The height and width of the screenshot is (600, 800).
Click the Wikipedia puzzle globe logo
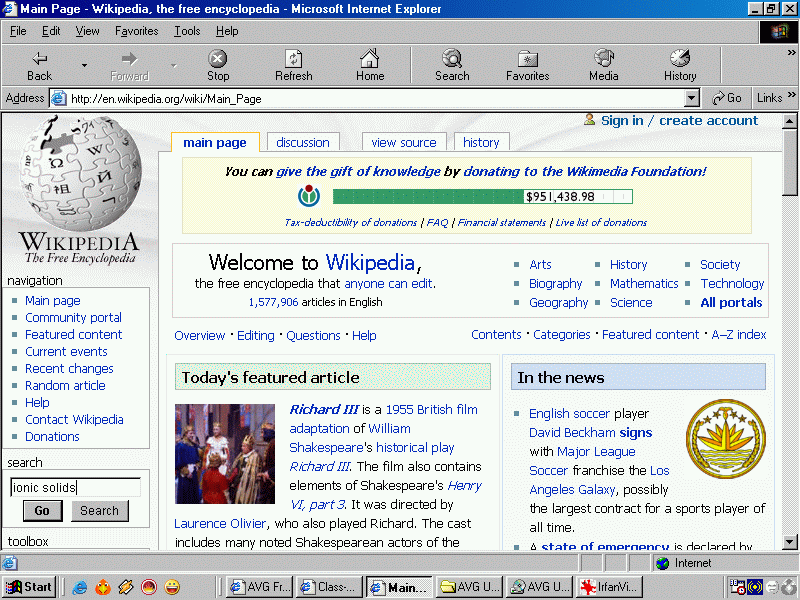point(80,173)
